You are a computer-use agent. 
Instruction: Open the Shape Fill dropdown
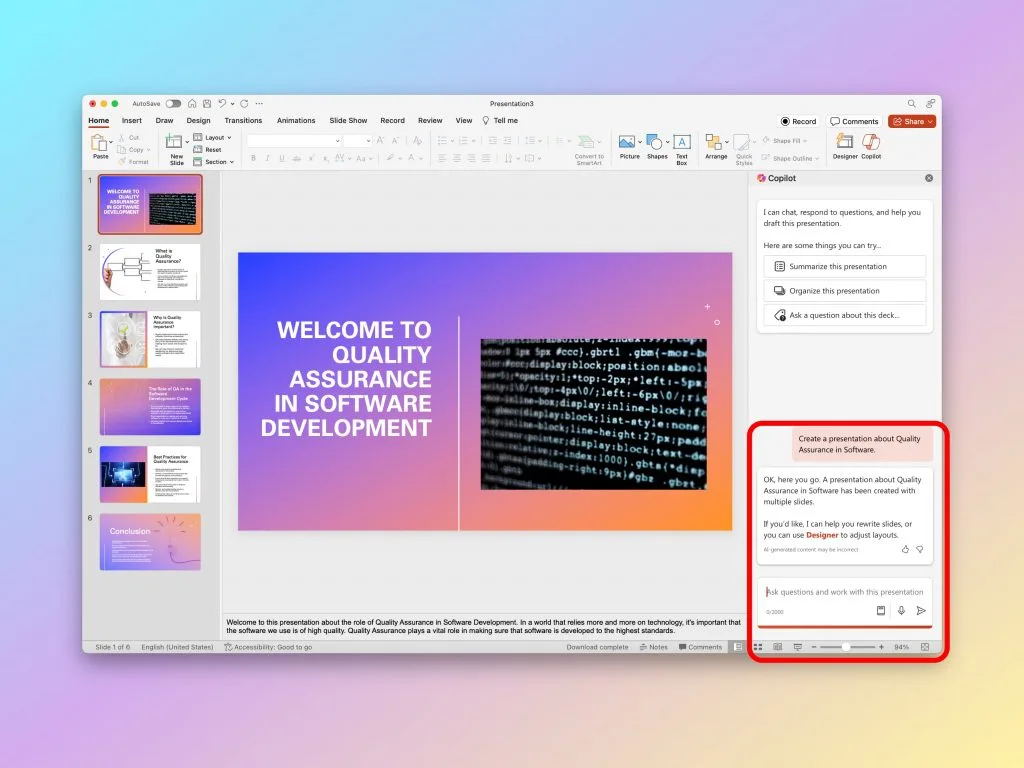784,141
